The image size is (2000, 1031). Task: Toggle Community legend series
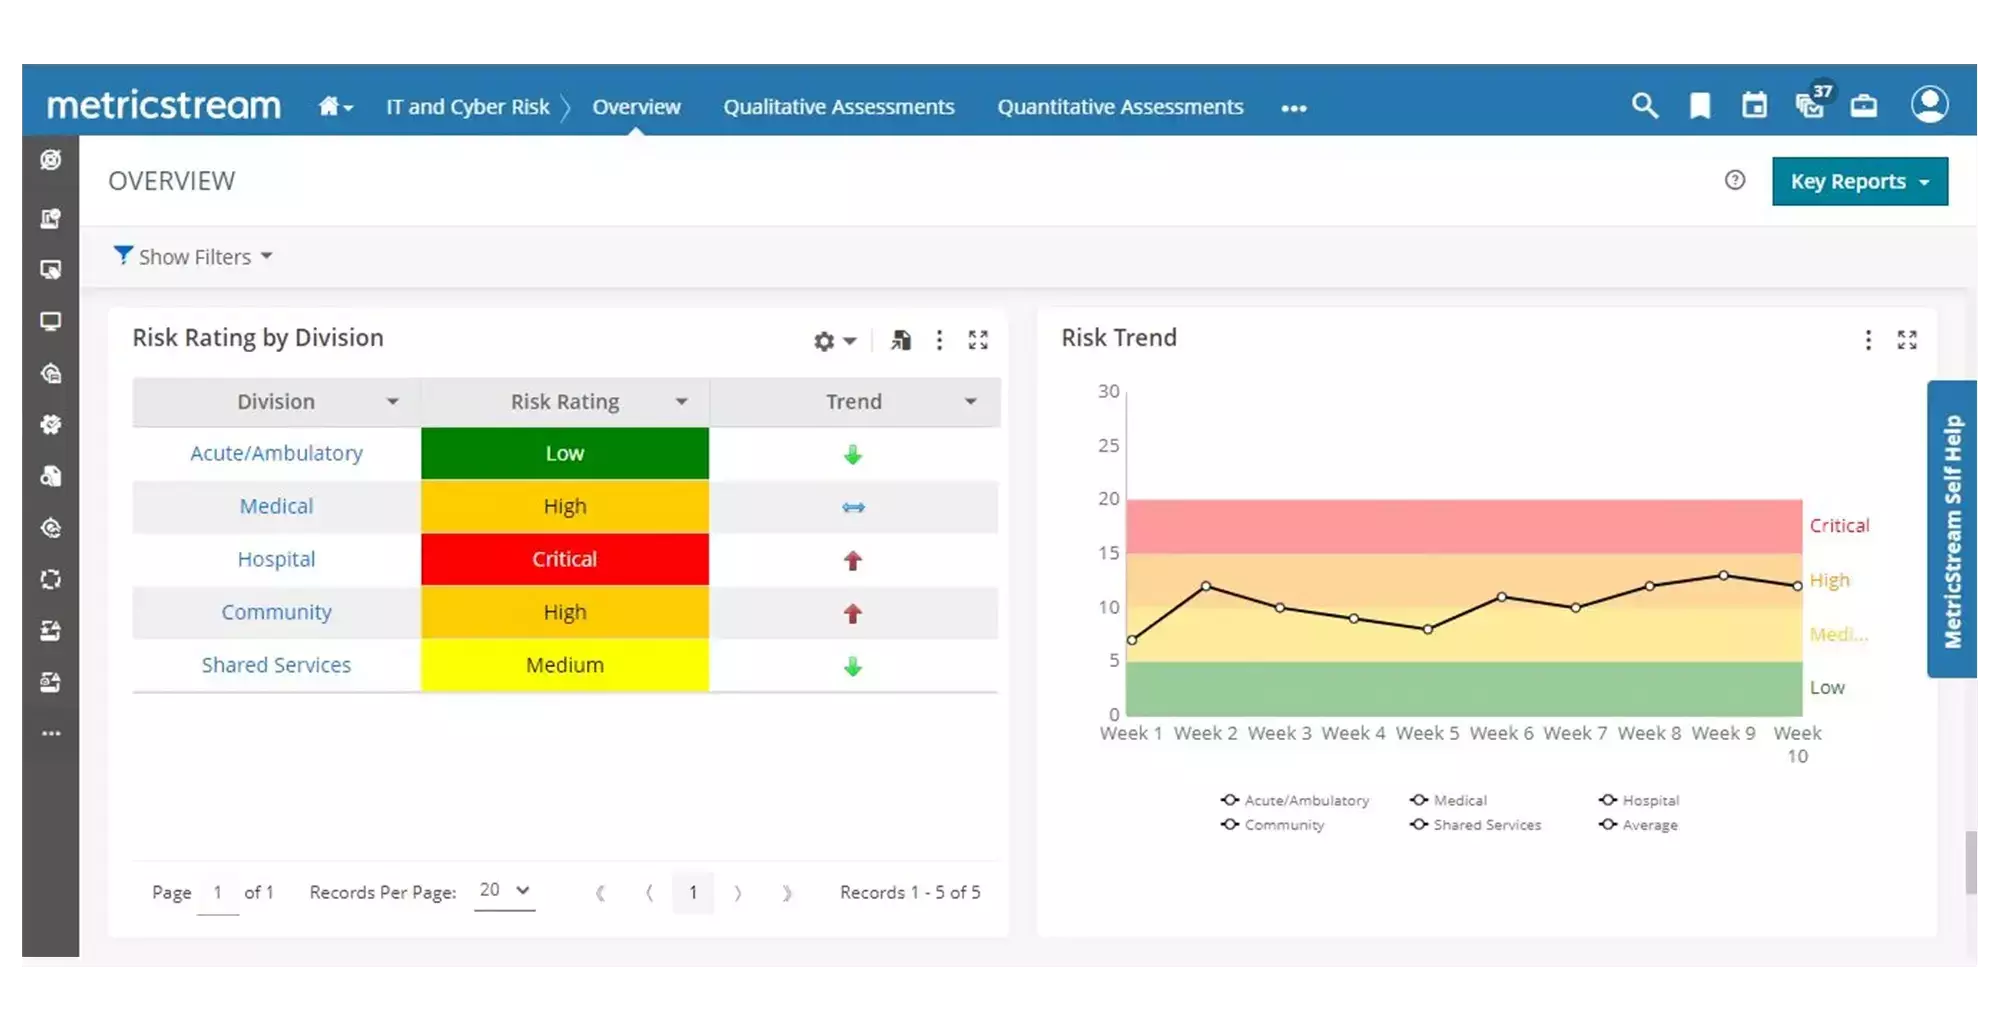(x=1272, y=825)
